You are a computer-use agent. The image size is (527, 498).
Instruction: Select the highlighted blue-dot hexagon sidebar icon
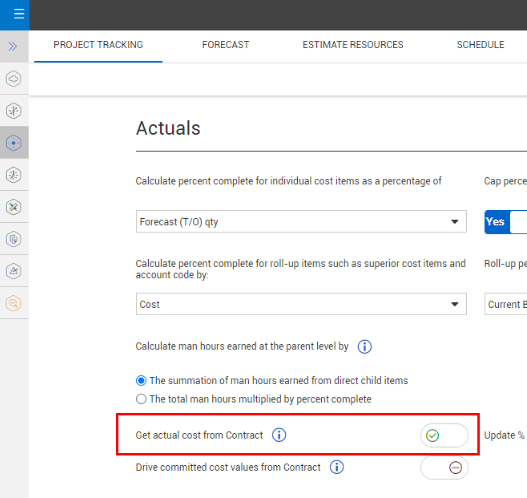point(13,143)
